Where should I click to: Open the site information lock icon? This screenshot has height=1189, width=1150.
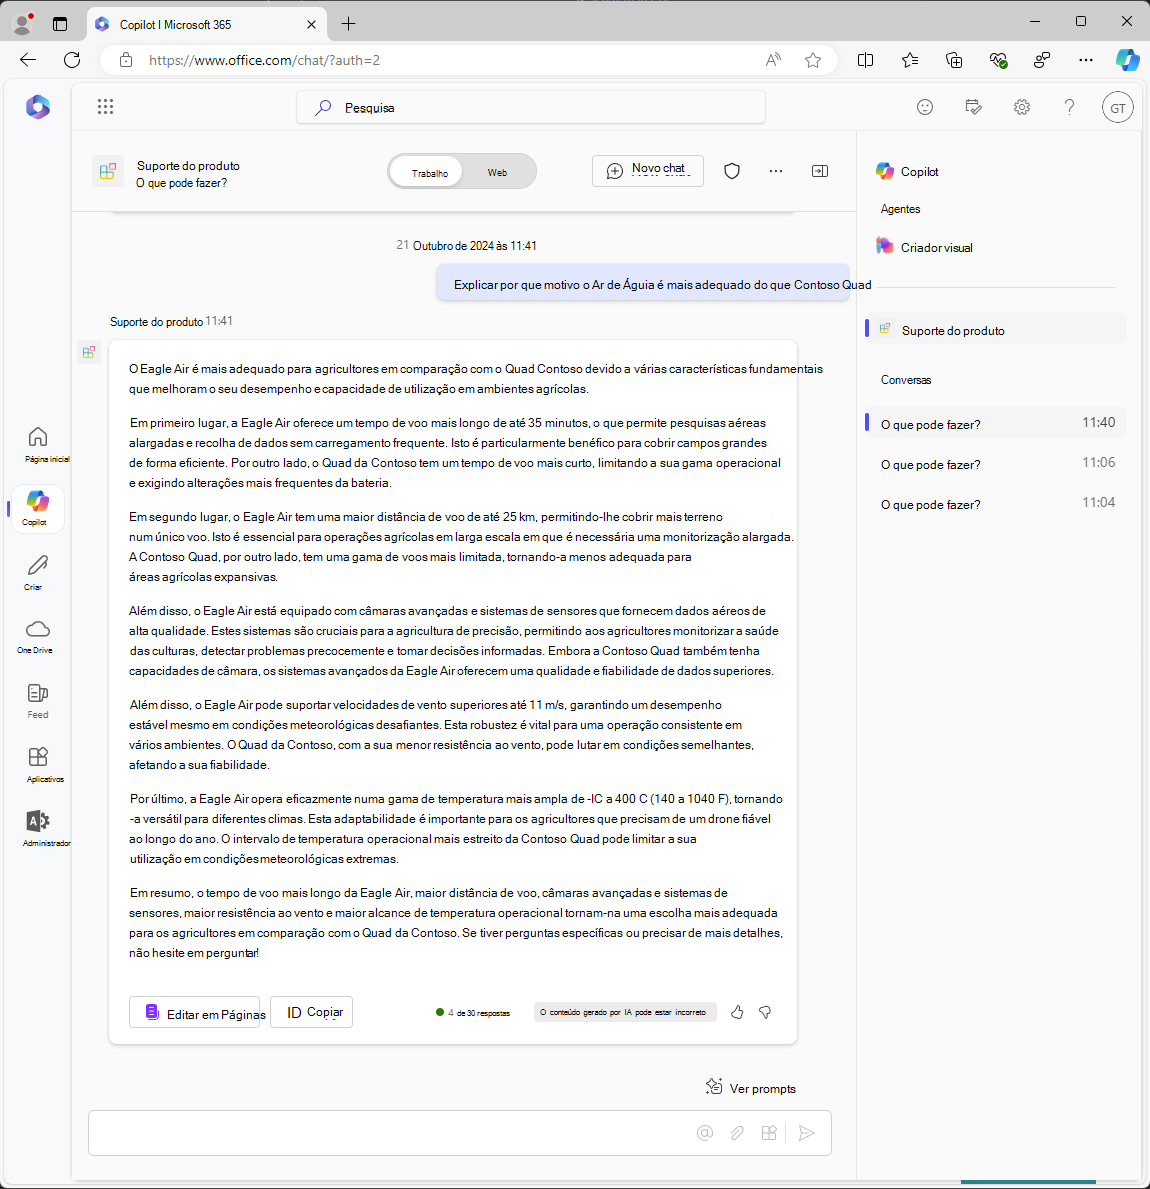pos(126,60)
